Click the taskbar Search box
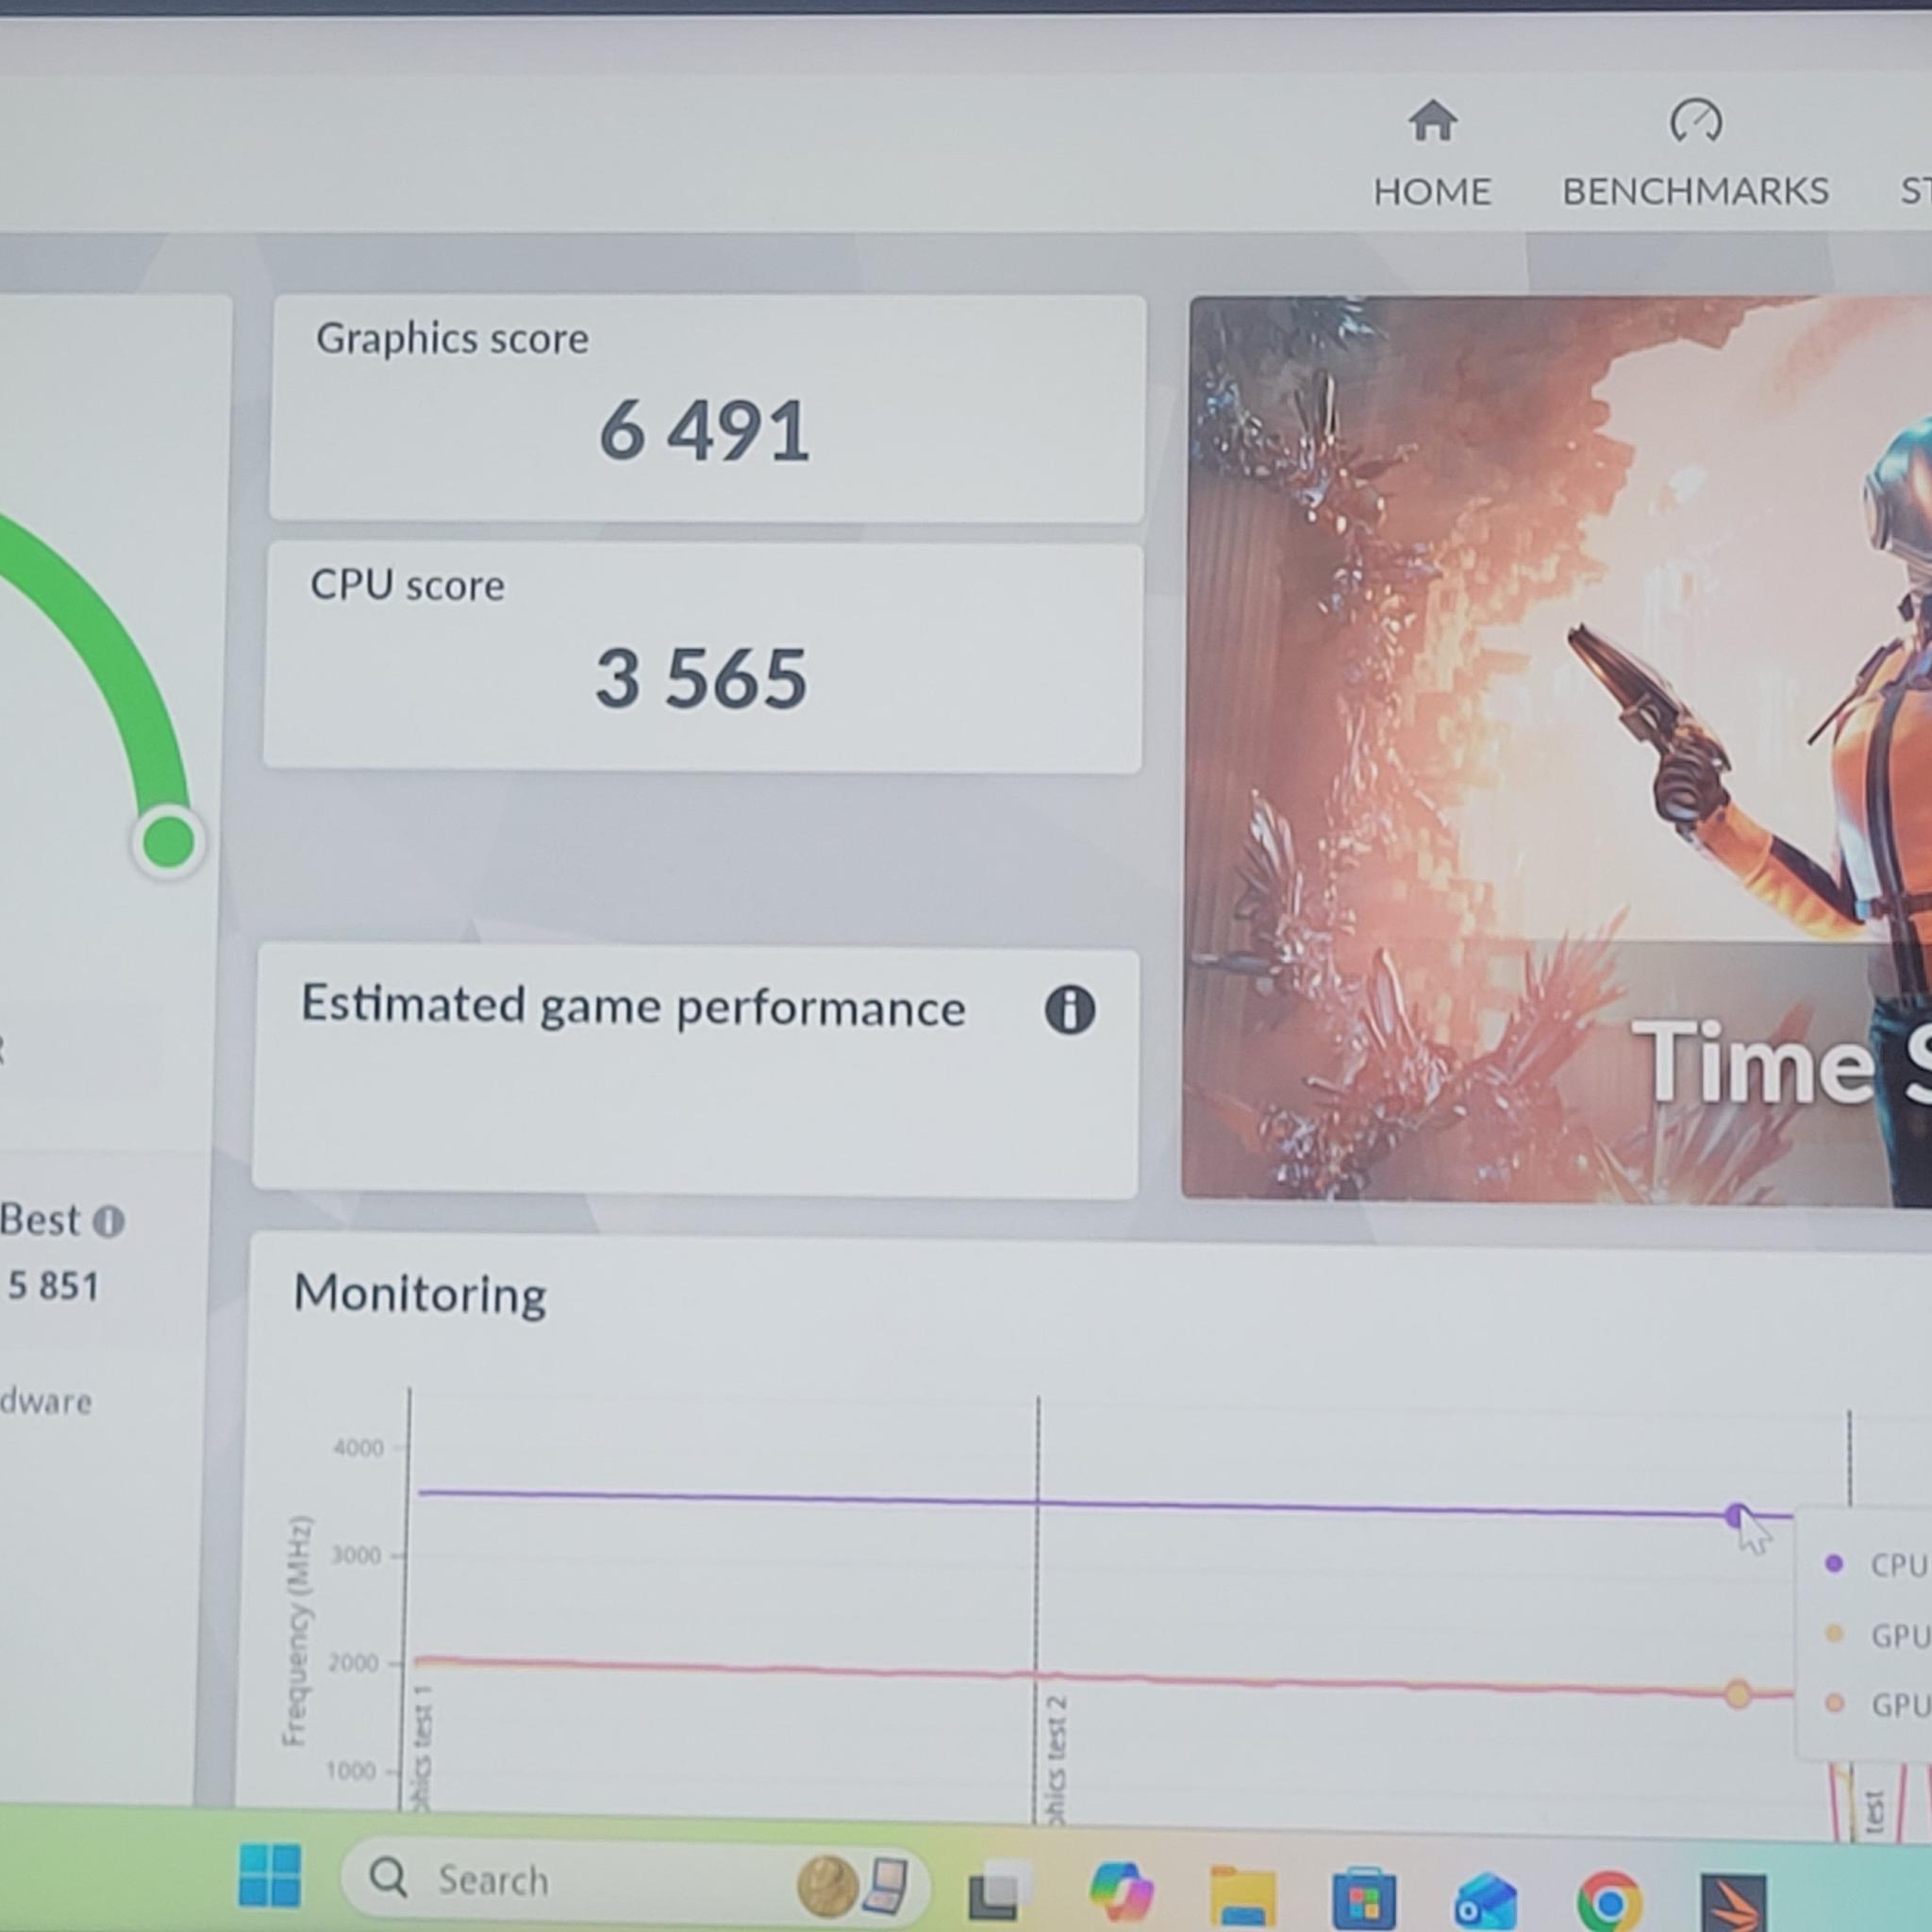The width and height of the screenshot is (1932, 1932). click(x=634, y=1881)
